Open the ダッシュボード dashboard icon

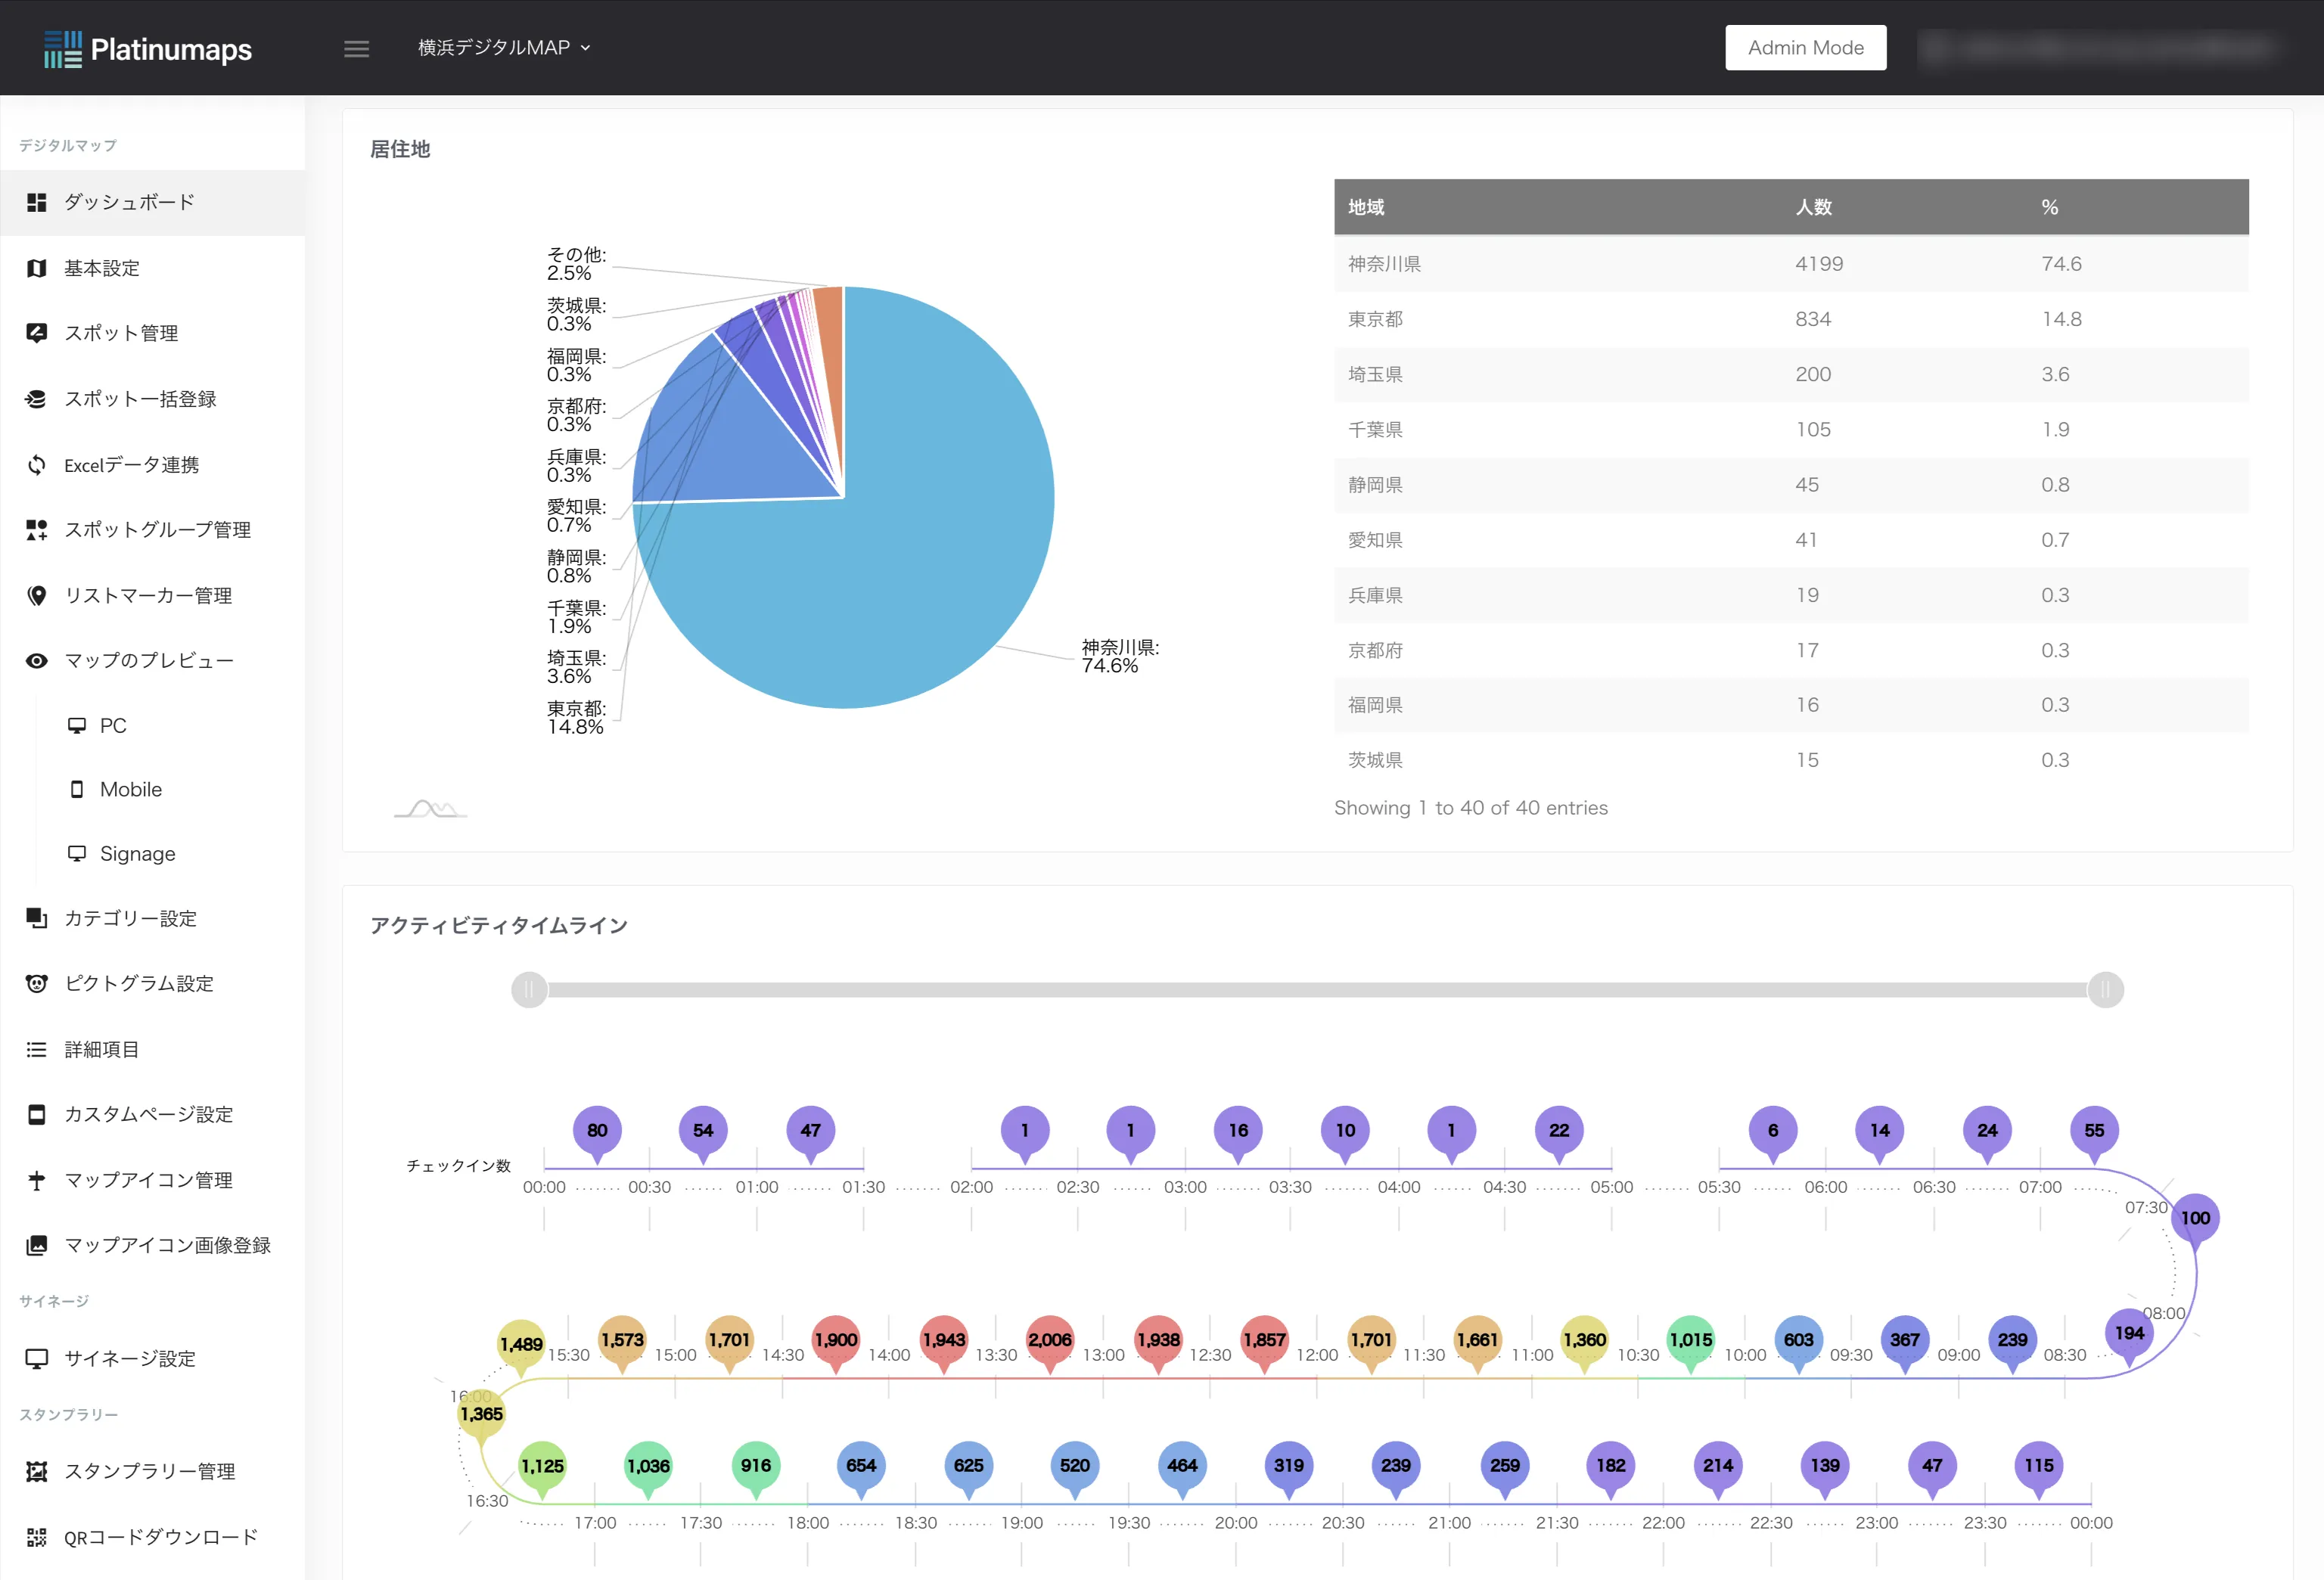coord(37,203)
